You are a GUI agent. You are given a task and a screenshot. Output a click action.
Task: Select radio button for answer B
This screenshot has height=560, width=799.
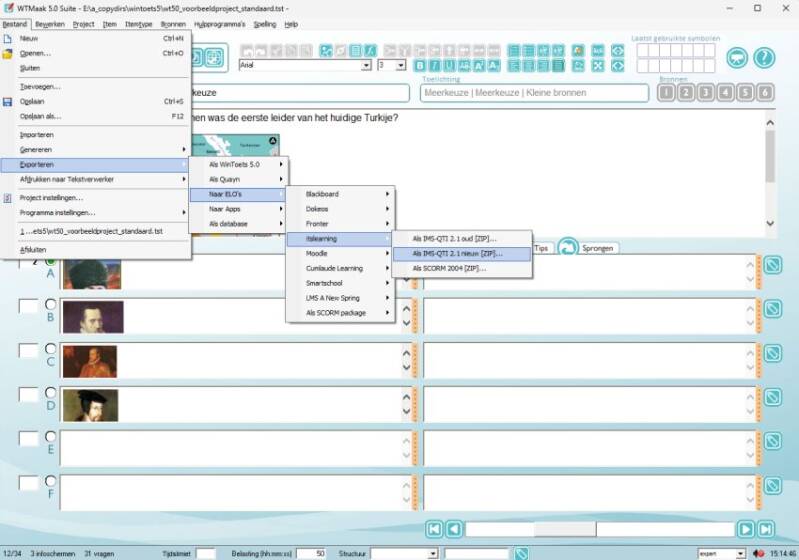[50, 304]
